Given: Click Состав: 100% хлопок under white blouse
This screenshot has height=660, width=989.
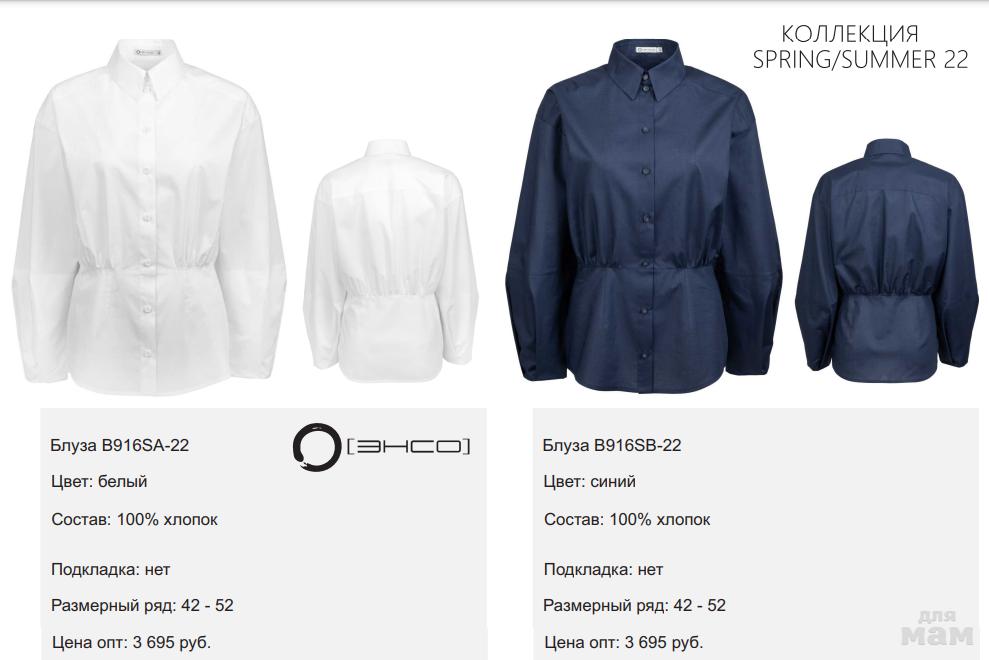Looking at the screenshot, I should 134,520.
